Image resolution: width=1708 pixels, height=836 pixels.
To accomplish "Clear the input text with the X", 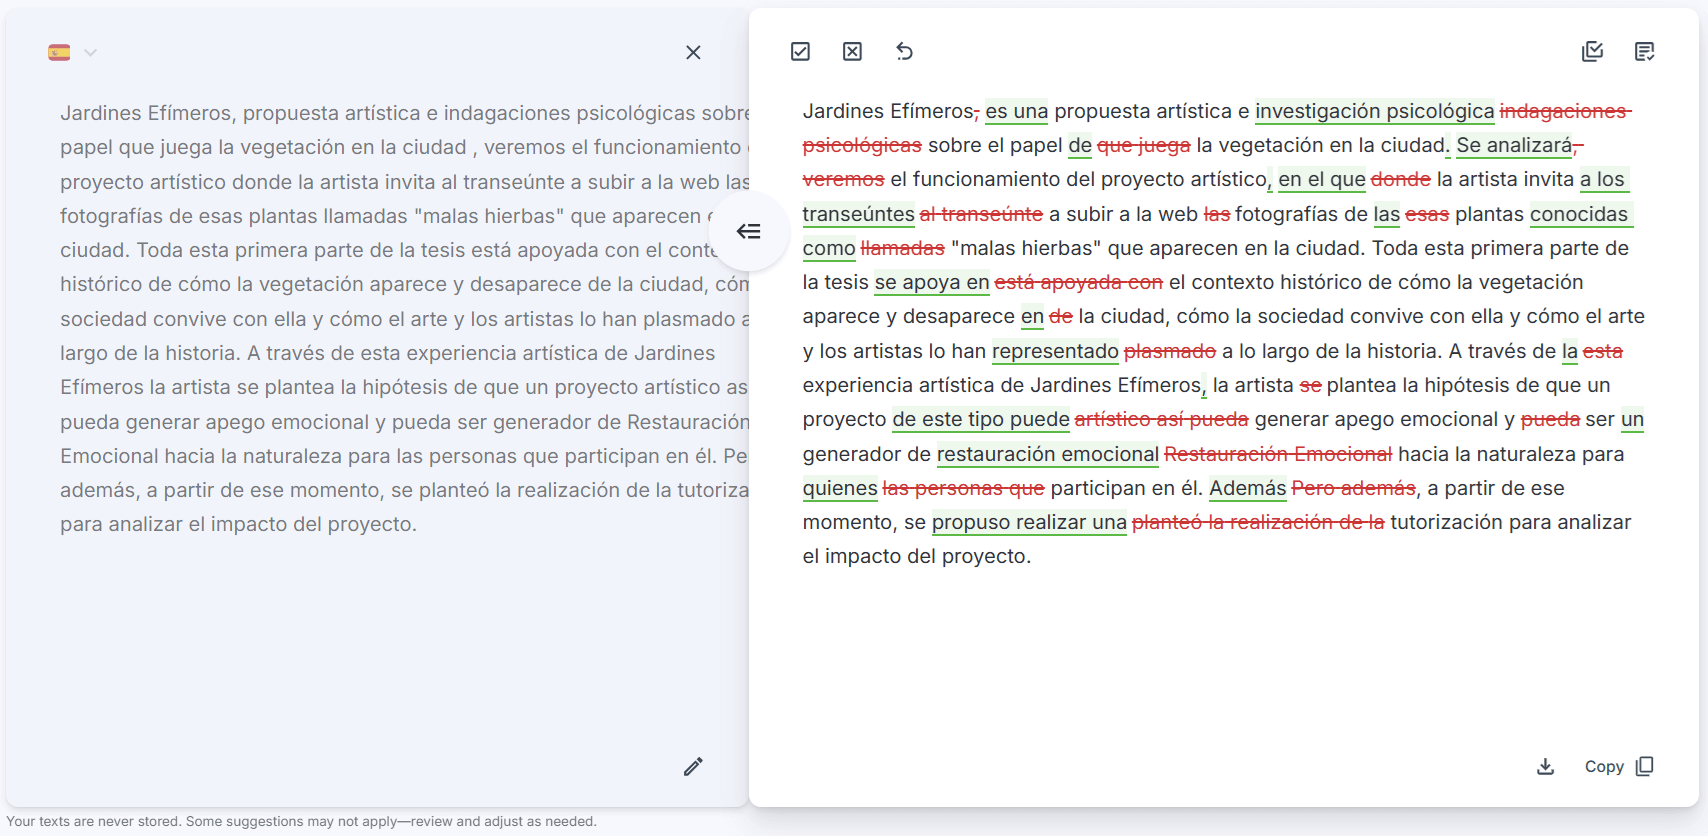I will [x=693, y=52].
